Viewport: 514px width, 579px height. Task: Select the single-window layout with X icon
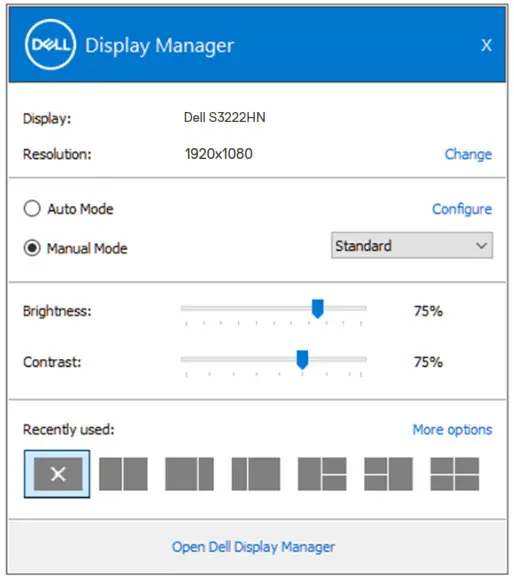(57, 474)
